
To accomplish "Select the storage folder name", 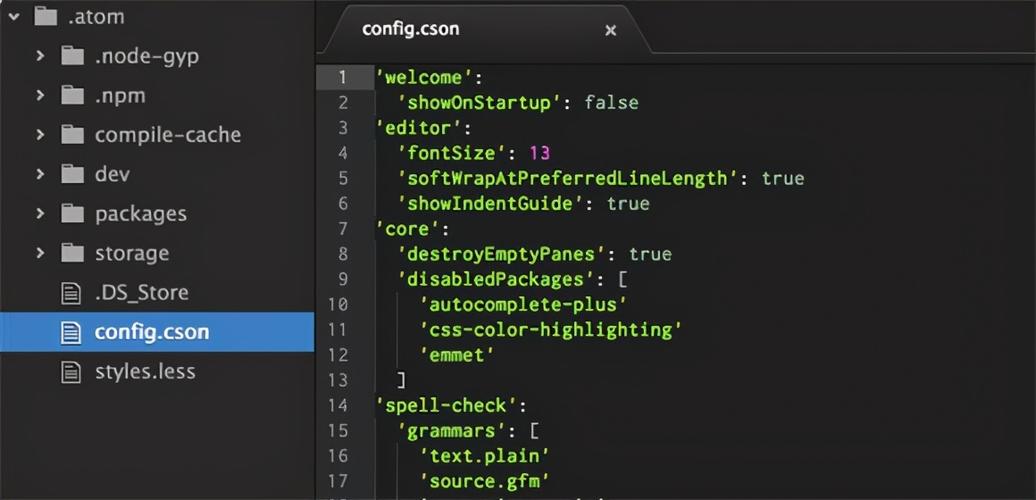I will (x=131, y=254).
